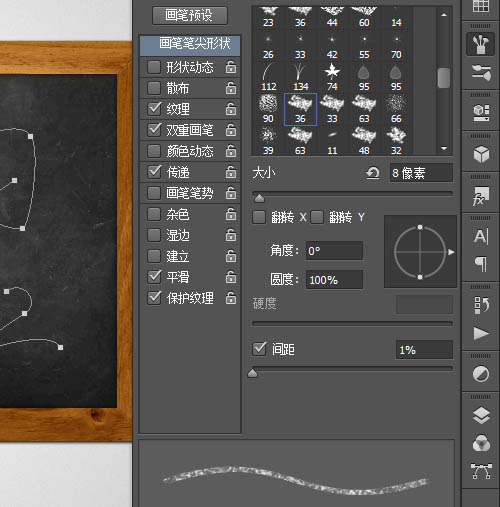Open the 传递 settings label
500x507 pixels.
tap(178, 172)
